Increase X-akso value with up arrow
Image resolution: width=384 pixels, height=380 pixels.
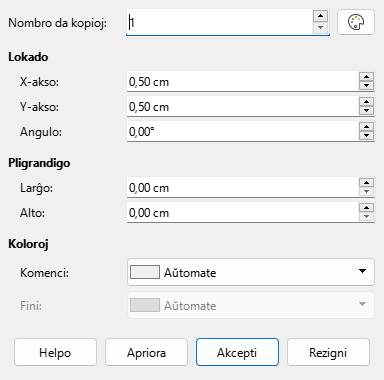pos(366,77)
